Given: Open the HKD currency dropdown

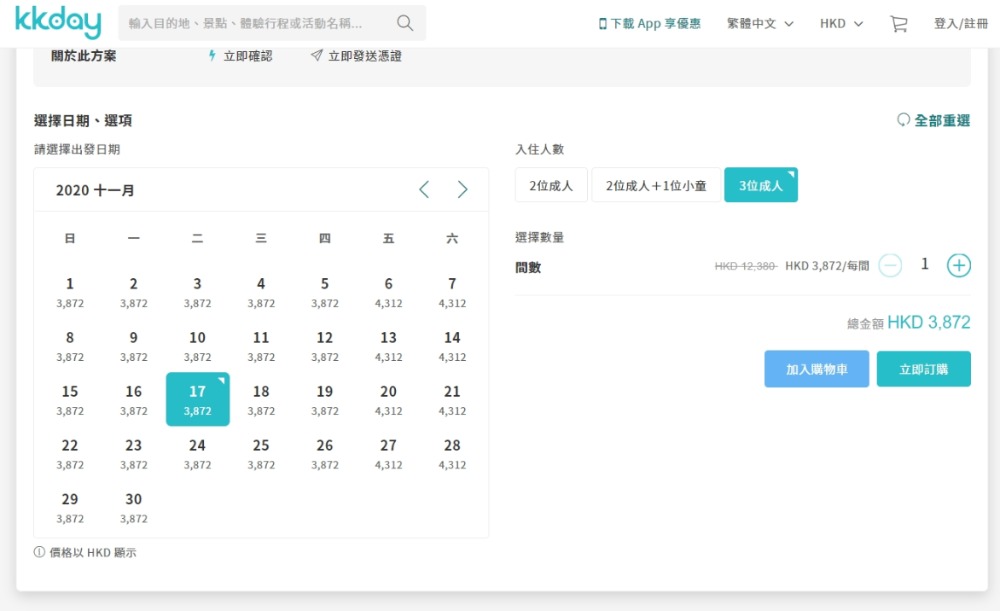Looking at the screenshot, I should click(841, 23).
